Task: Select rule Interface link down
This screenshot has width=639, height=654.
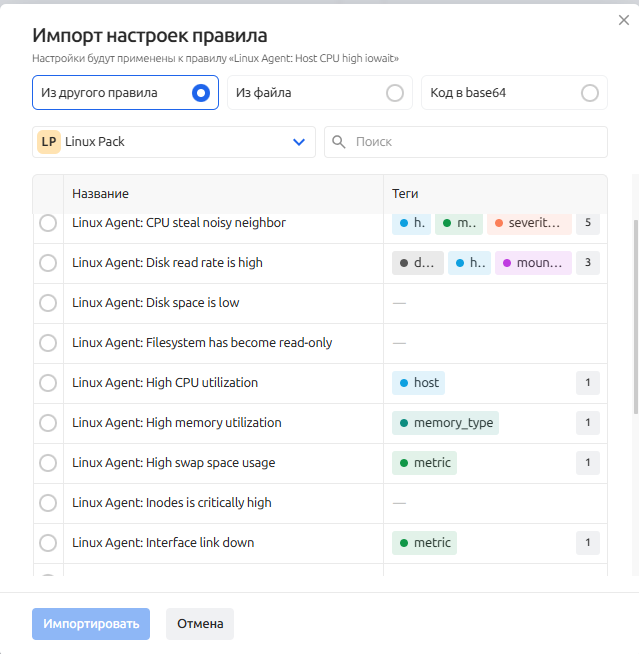Action: click(x=48, y=543)
